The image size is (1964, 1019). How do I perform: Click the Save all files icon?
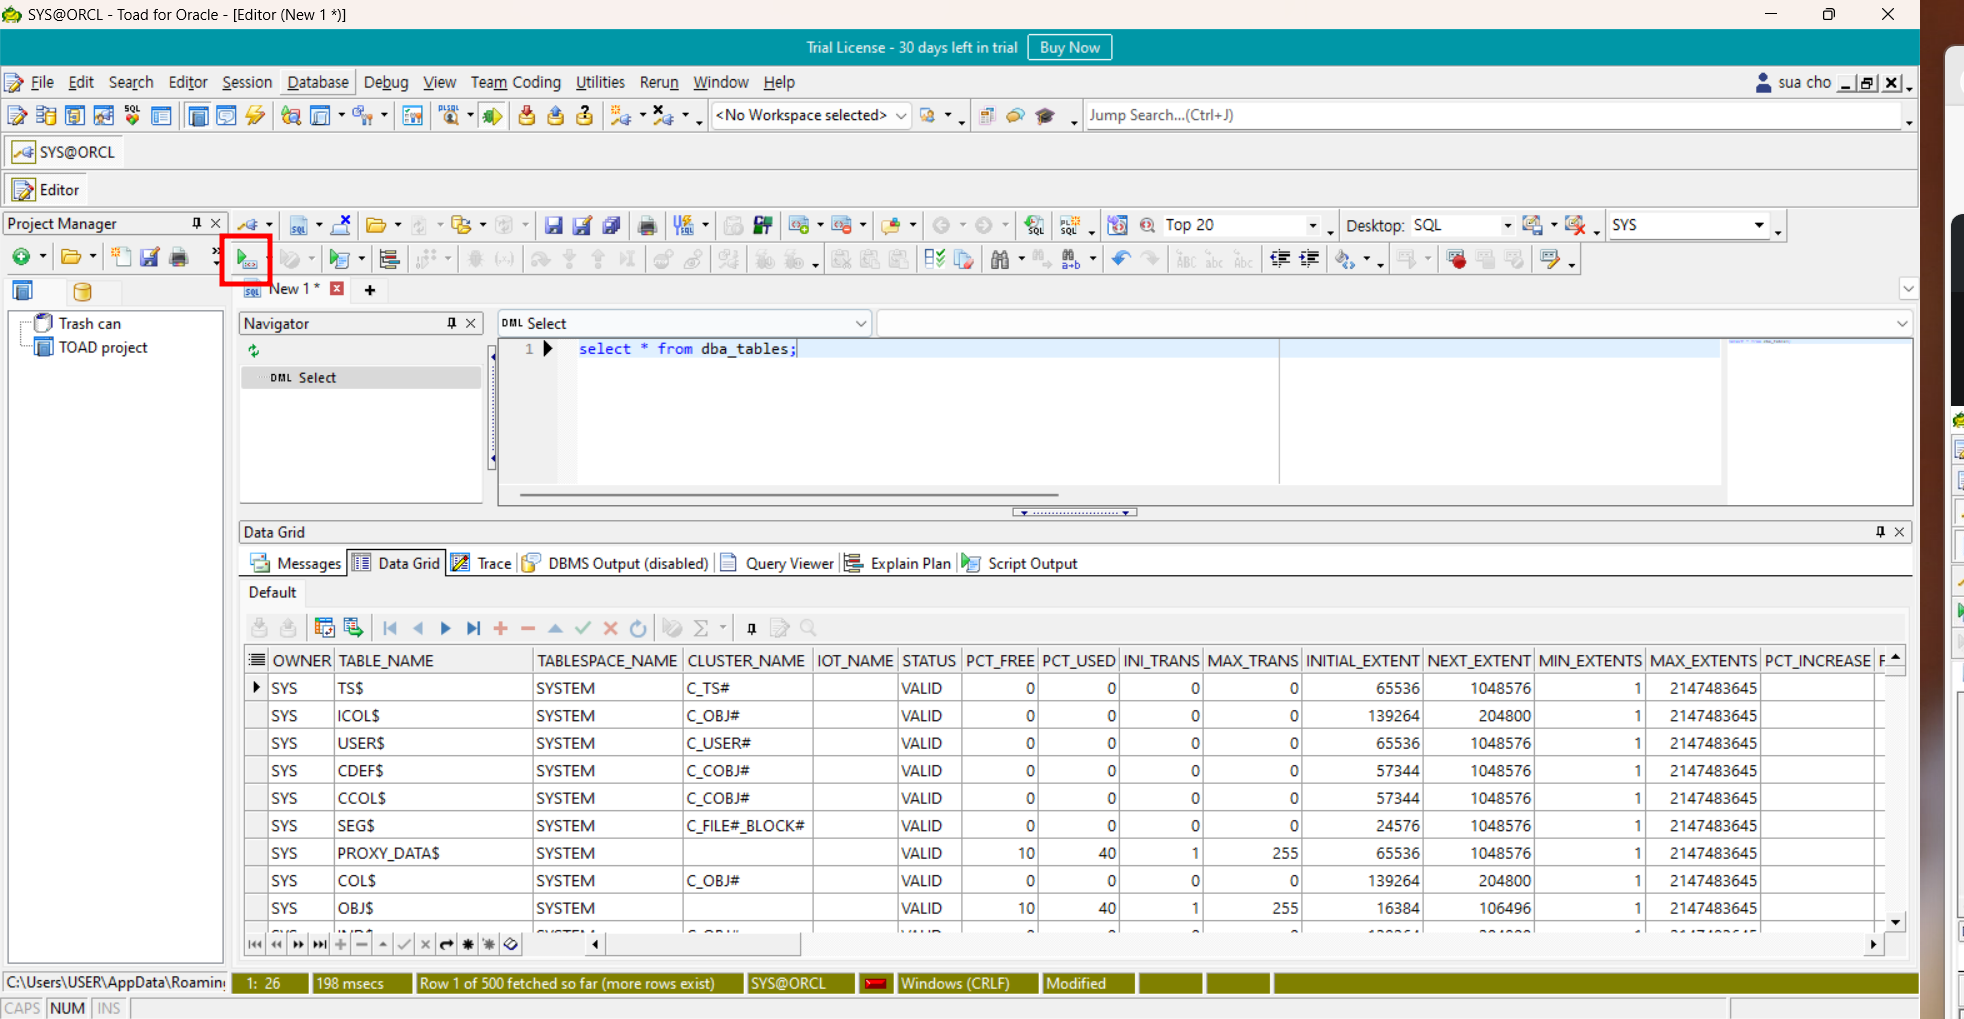tap(611, 225)
